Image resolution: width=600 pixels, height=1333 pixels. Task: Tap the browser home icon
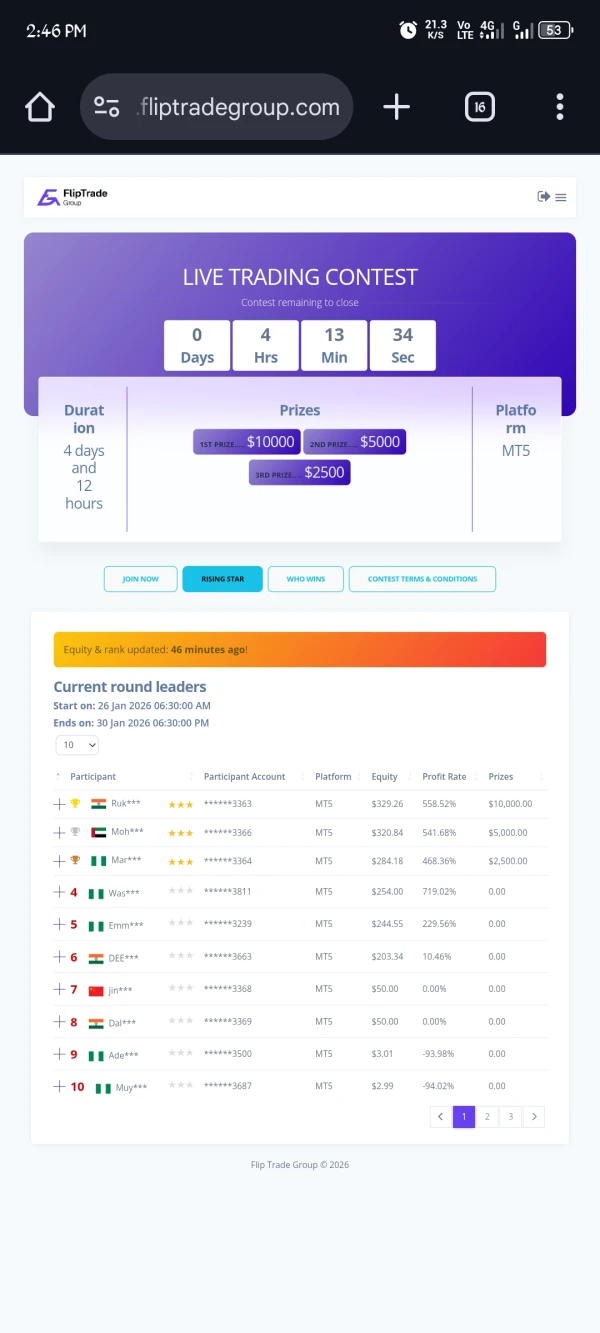(x=40, y=107)
